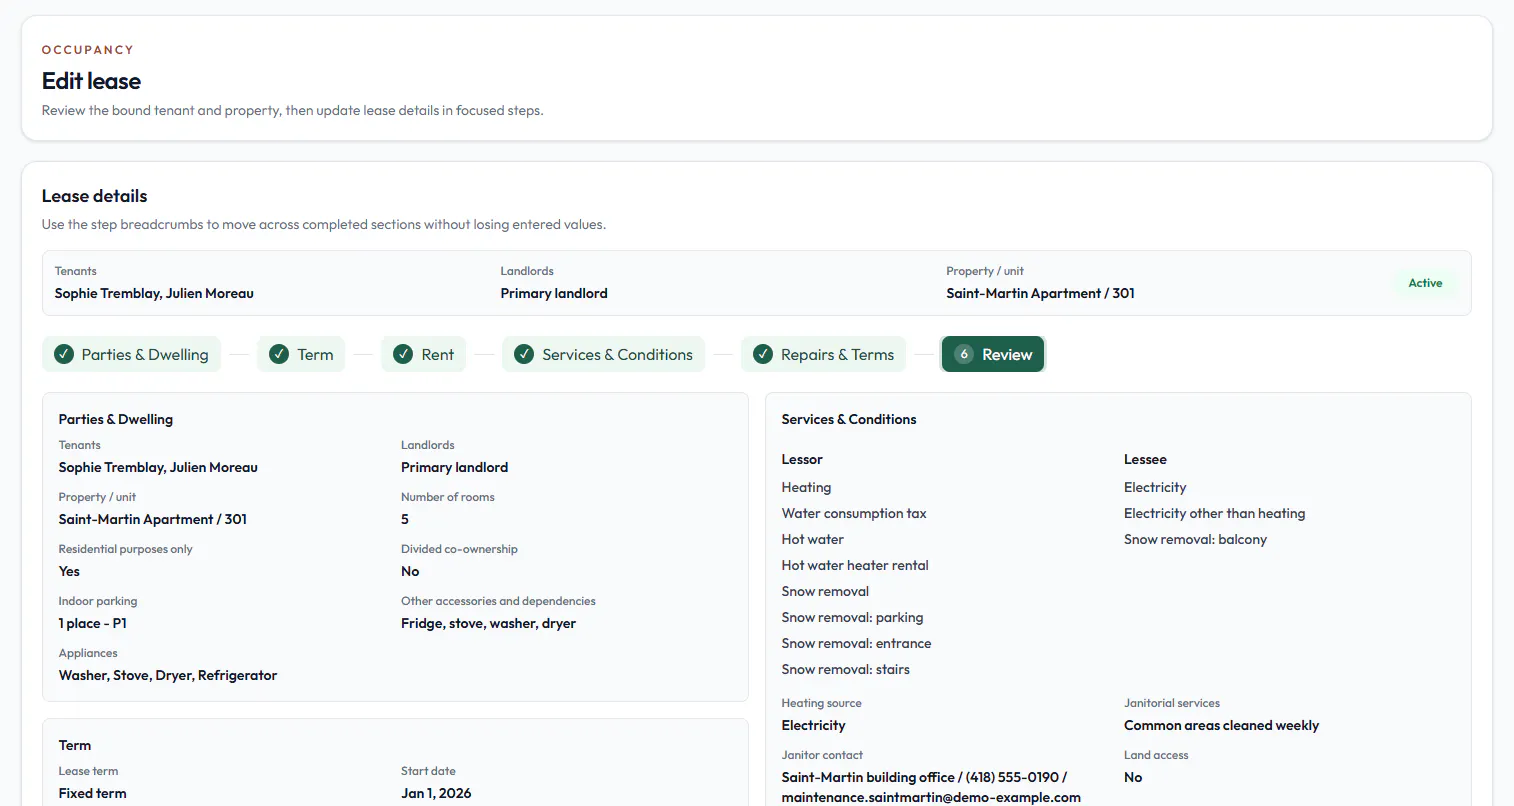Click 'Hot water heater rental' item

(855, 565)
